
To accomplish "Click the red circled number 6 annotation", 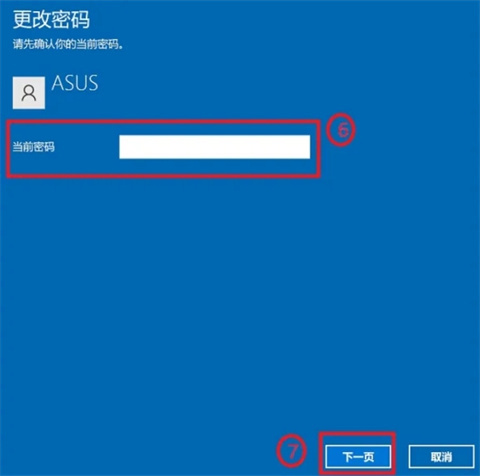I will click(x=341, y=130).
